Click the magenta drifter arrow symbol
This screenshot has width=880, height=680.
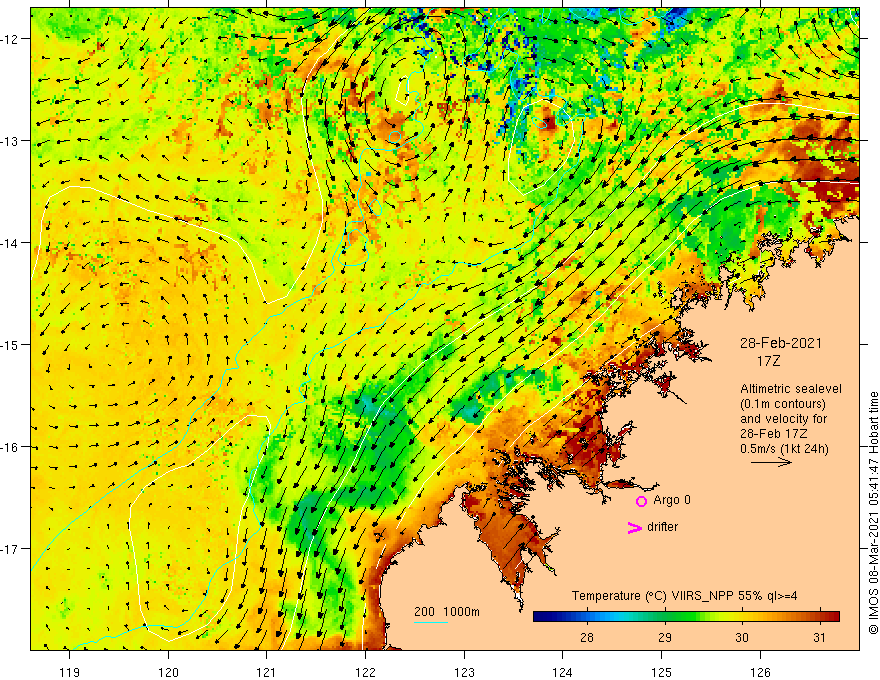635,527
